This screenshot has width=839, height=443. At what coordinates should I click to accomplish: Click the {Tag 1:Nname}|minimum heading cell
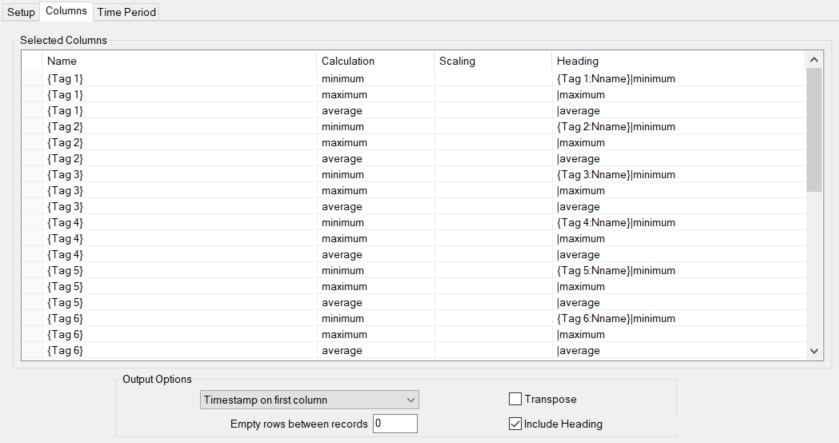(x=678, y=79)
